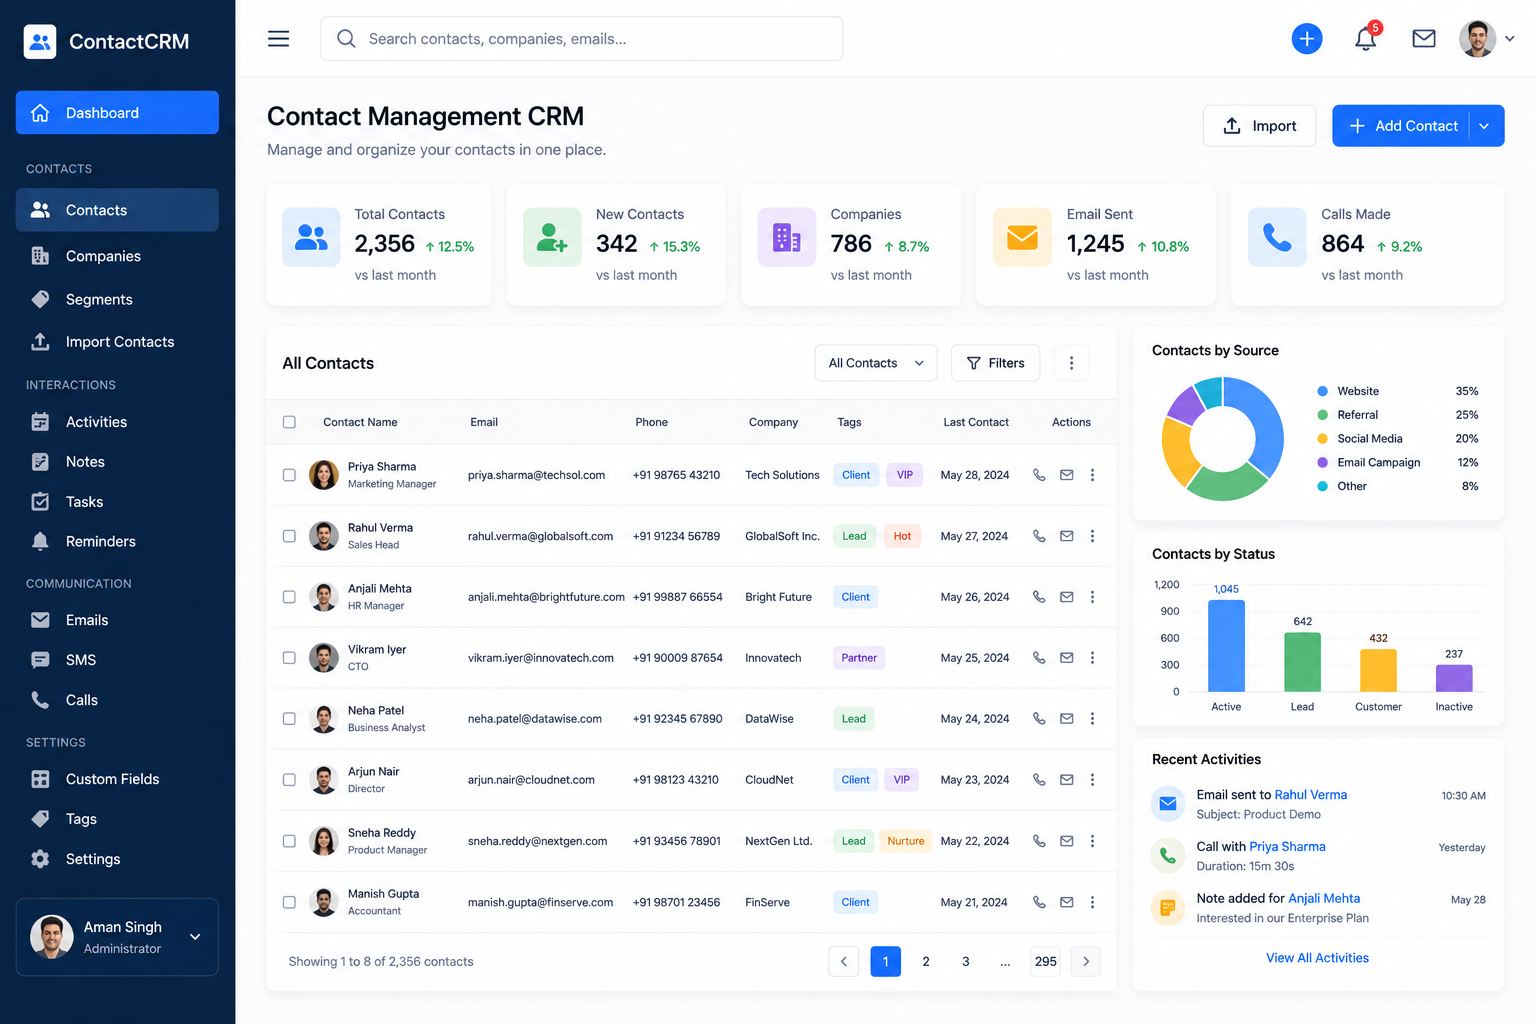Expand the All Contacts filter dropdown

(x=876, y=363)
